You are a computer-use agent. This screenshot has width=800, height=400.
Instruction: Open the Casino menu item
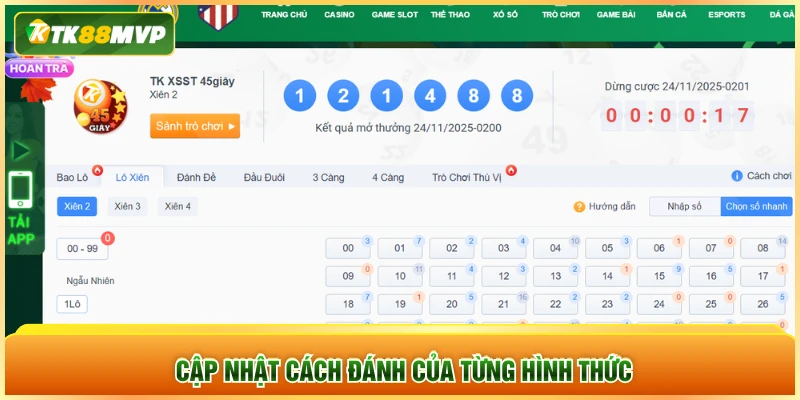[339, 15]
